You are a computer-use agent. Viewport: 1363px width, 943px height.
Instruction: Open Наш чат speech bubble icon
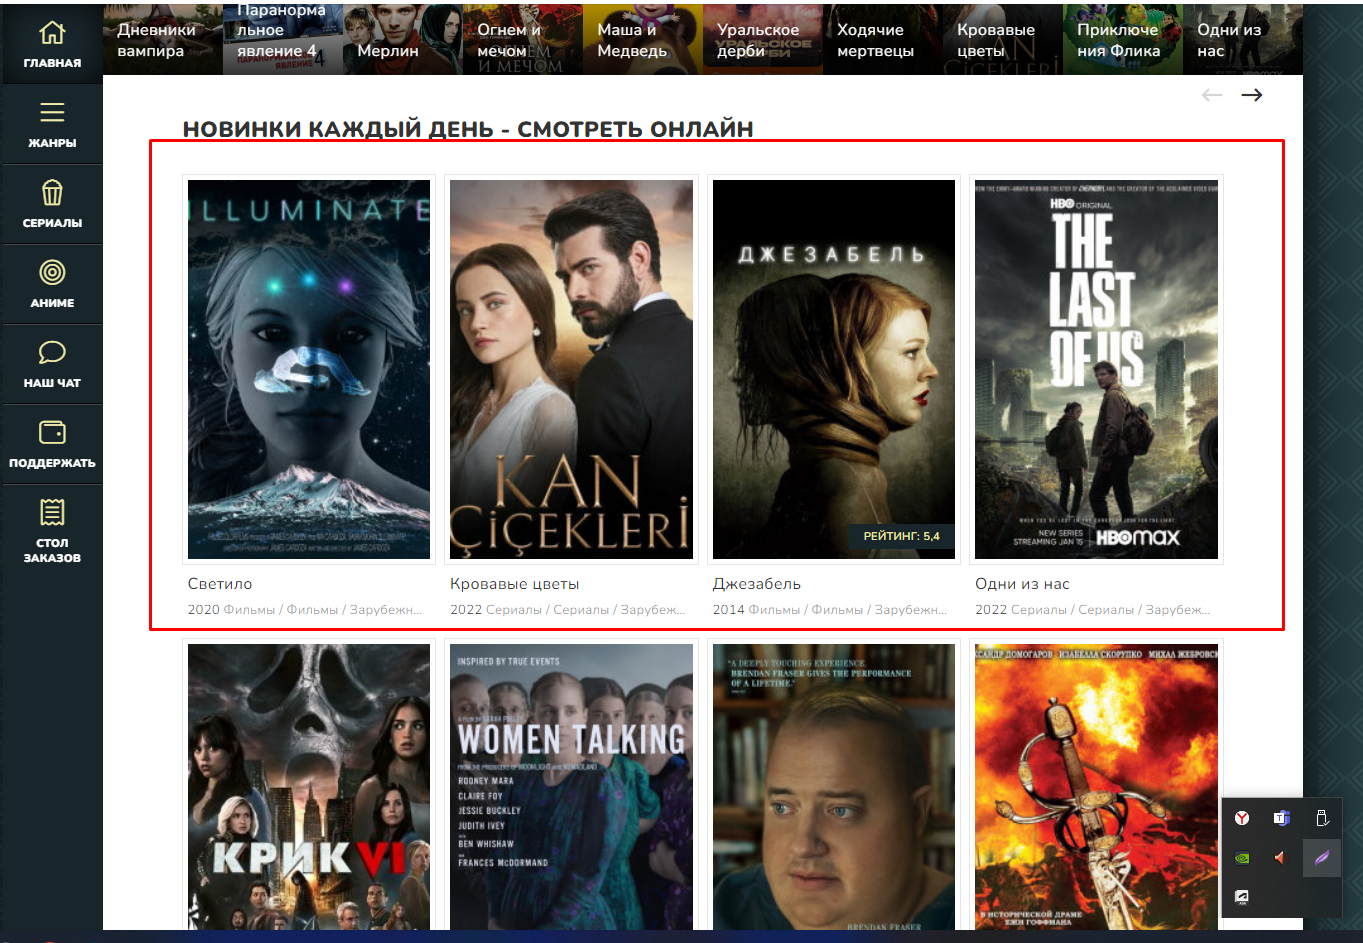52,353
